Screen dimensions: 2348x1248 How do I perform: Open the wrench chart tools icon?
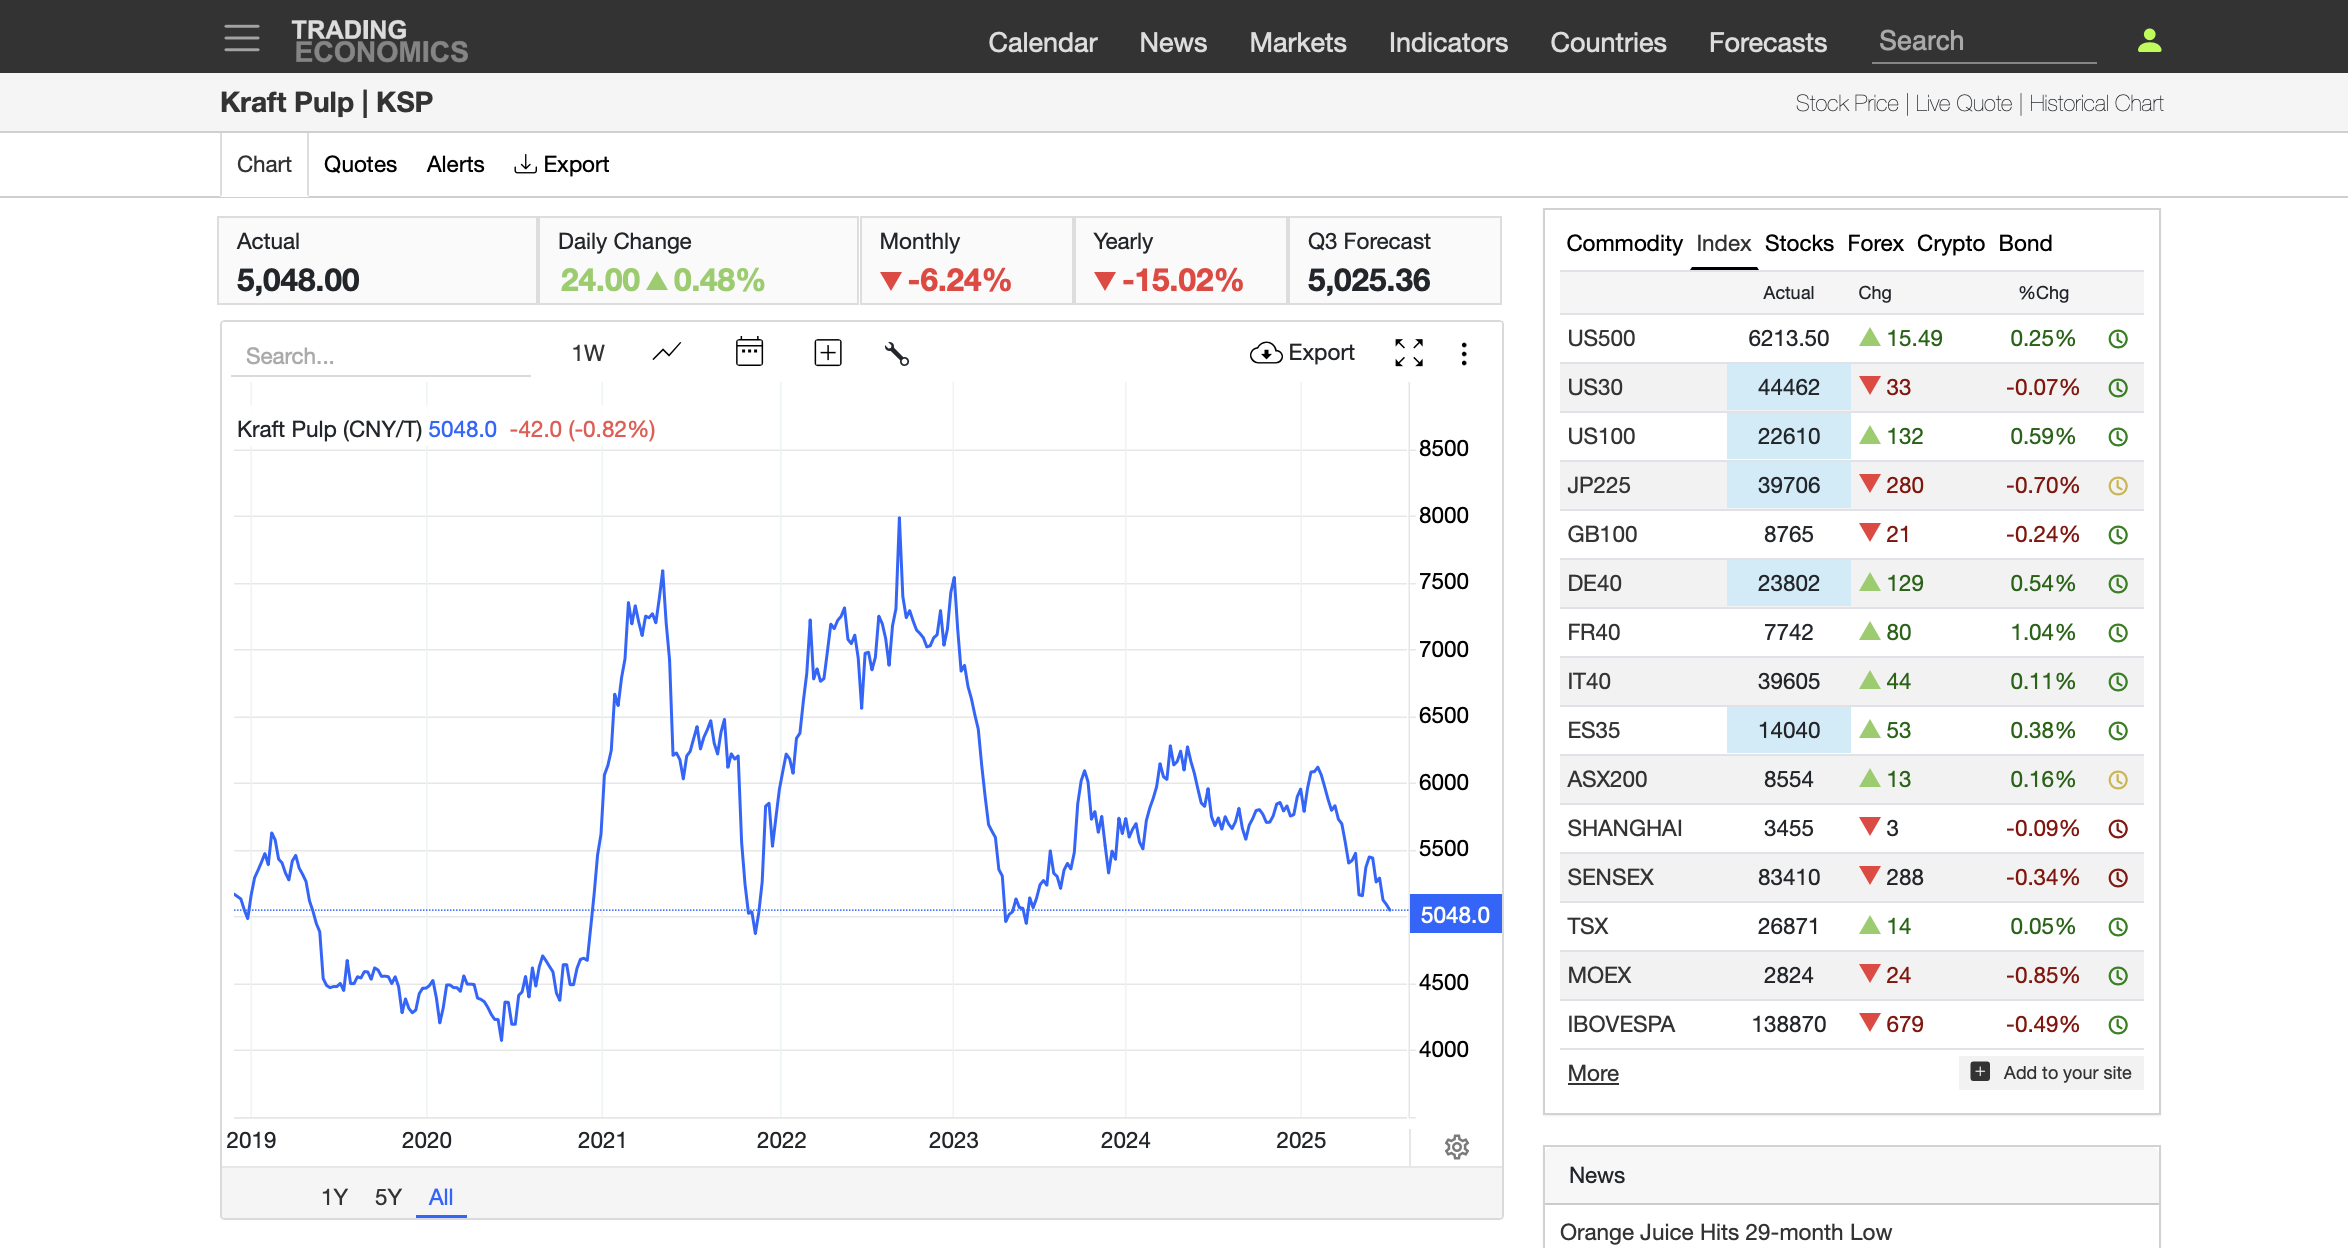896,353
